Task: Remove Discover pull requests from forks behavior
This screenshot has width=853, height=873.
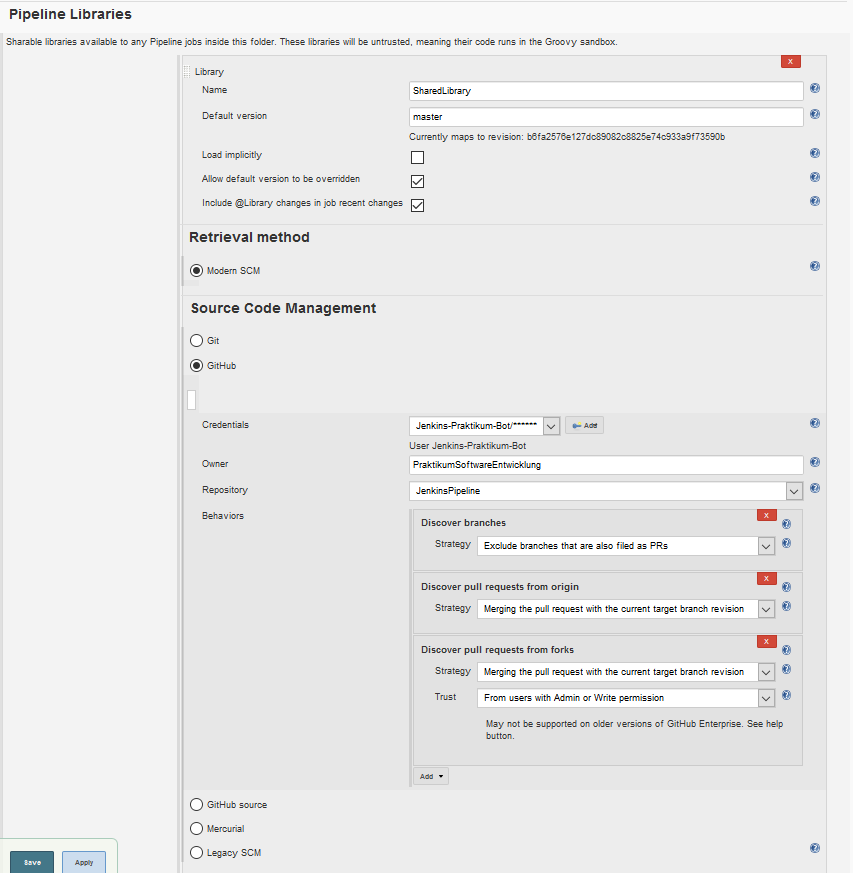Action: (x=766, y=641)
